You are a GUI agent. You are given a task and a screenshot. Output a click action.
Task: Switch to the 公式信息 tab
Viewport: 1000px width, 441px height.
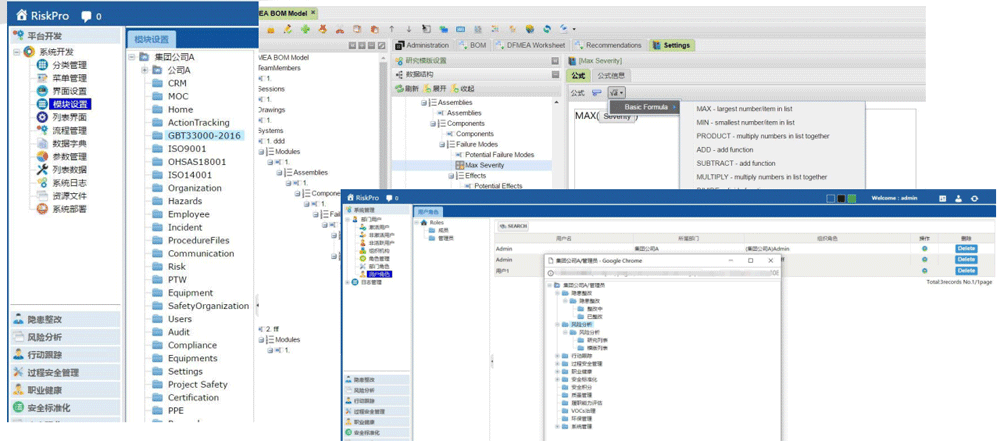click(610, 76)
